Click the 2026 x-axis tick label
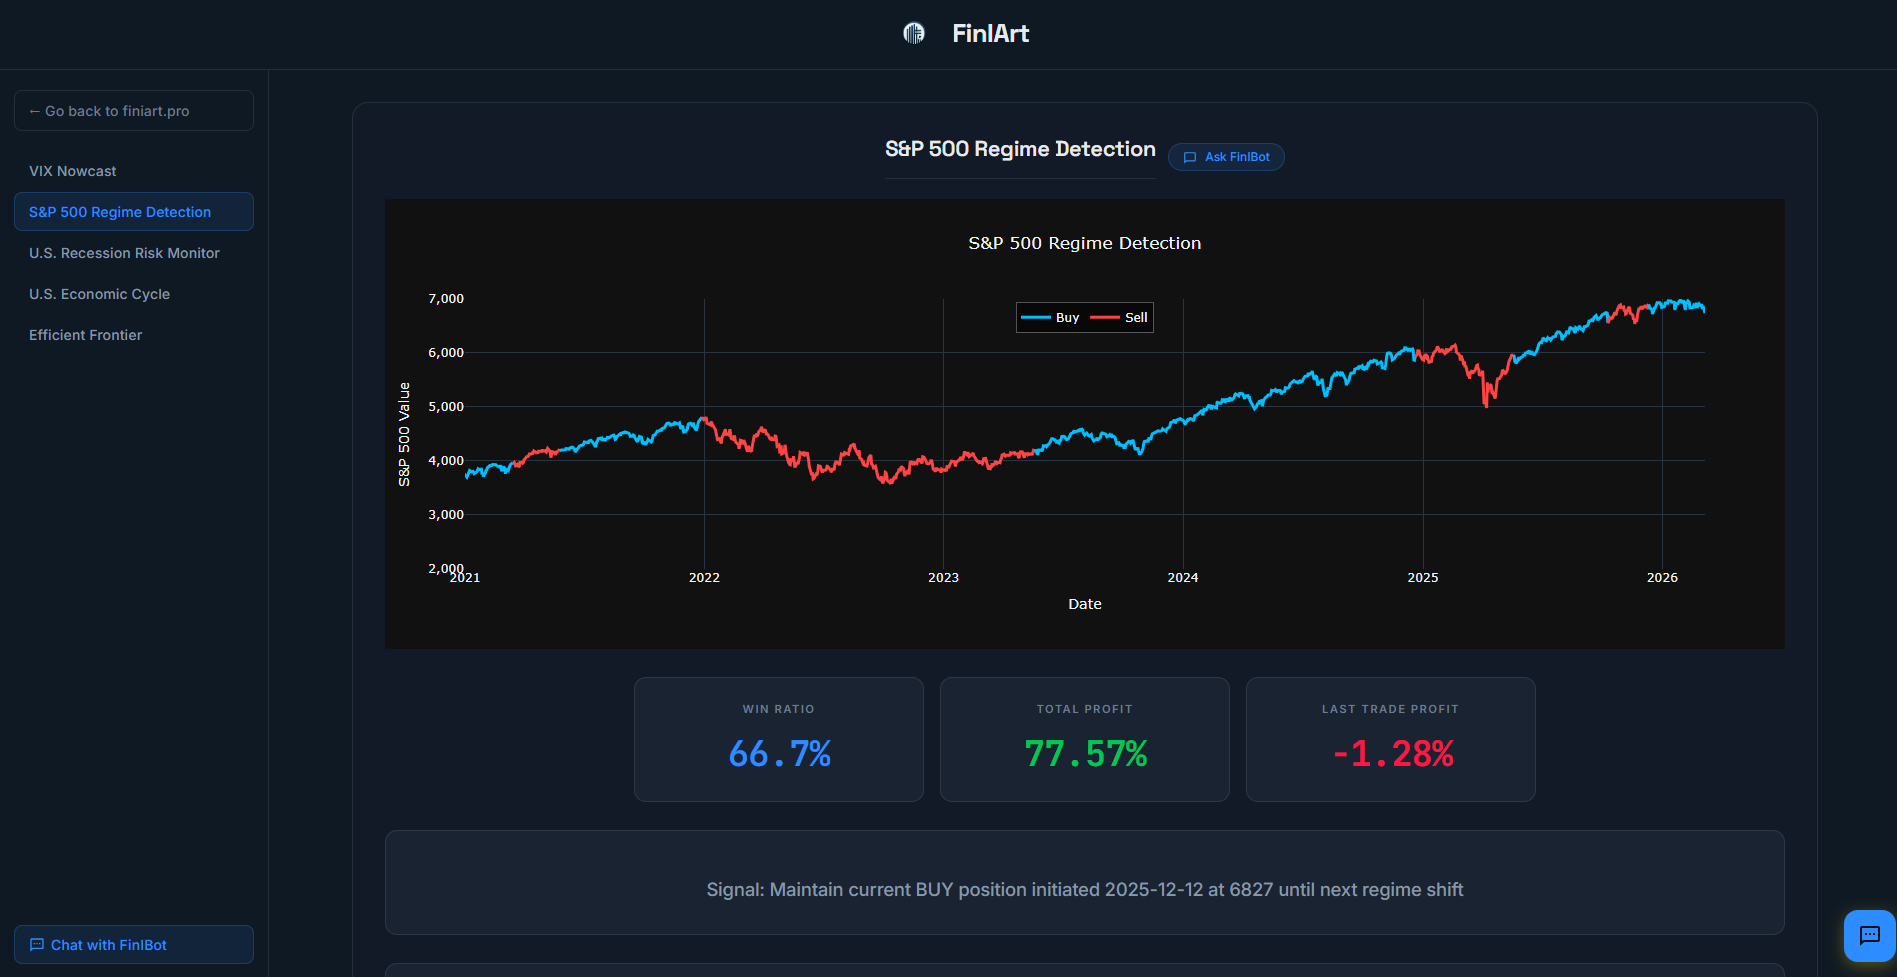 pos(1662,578)
